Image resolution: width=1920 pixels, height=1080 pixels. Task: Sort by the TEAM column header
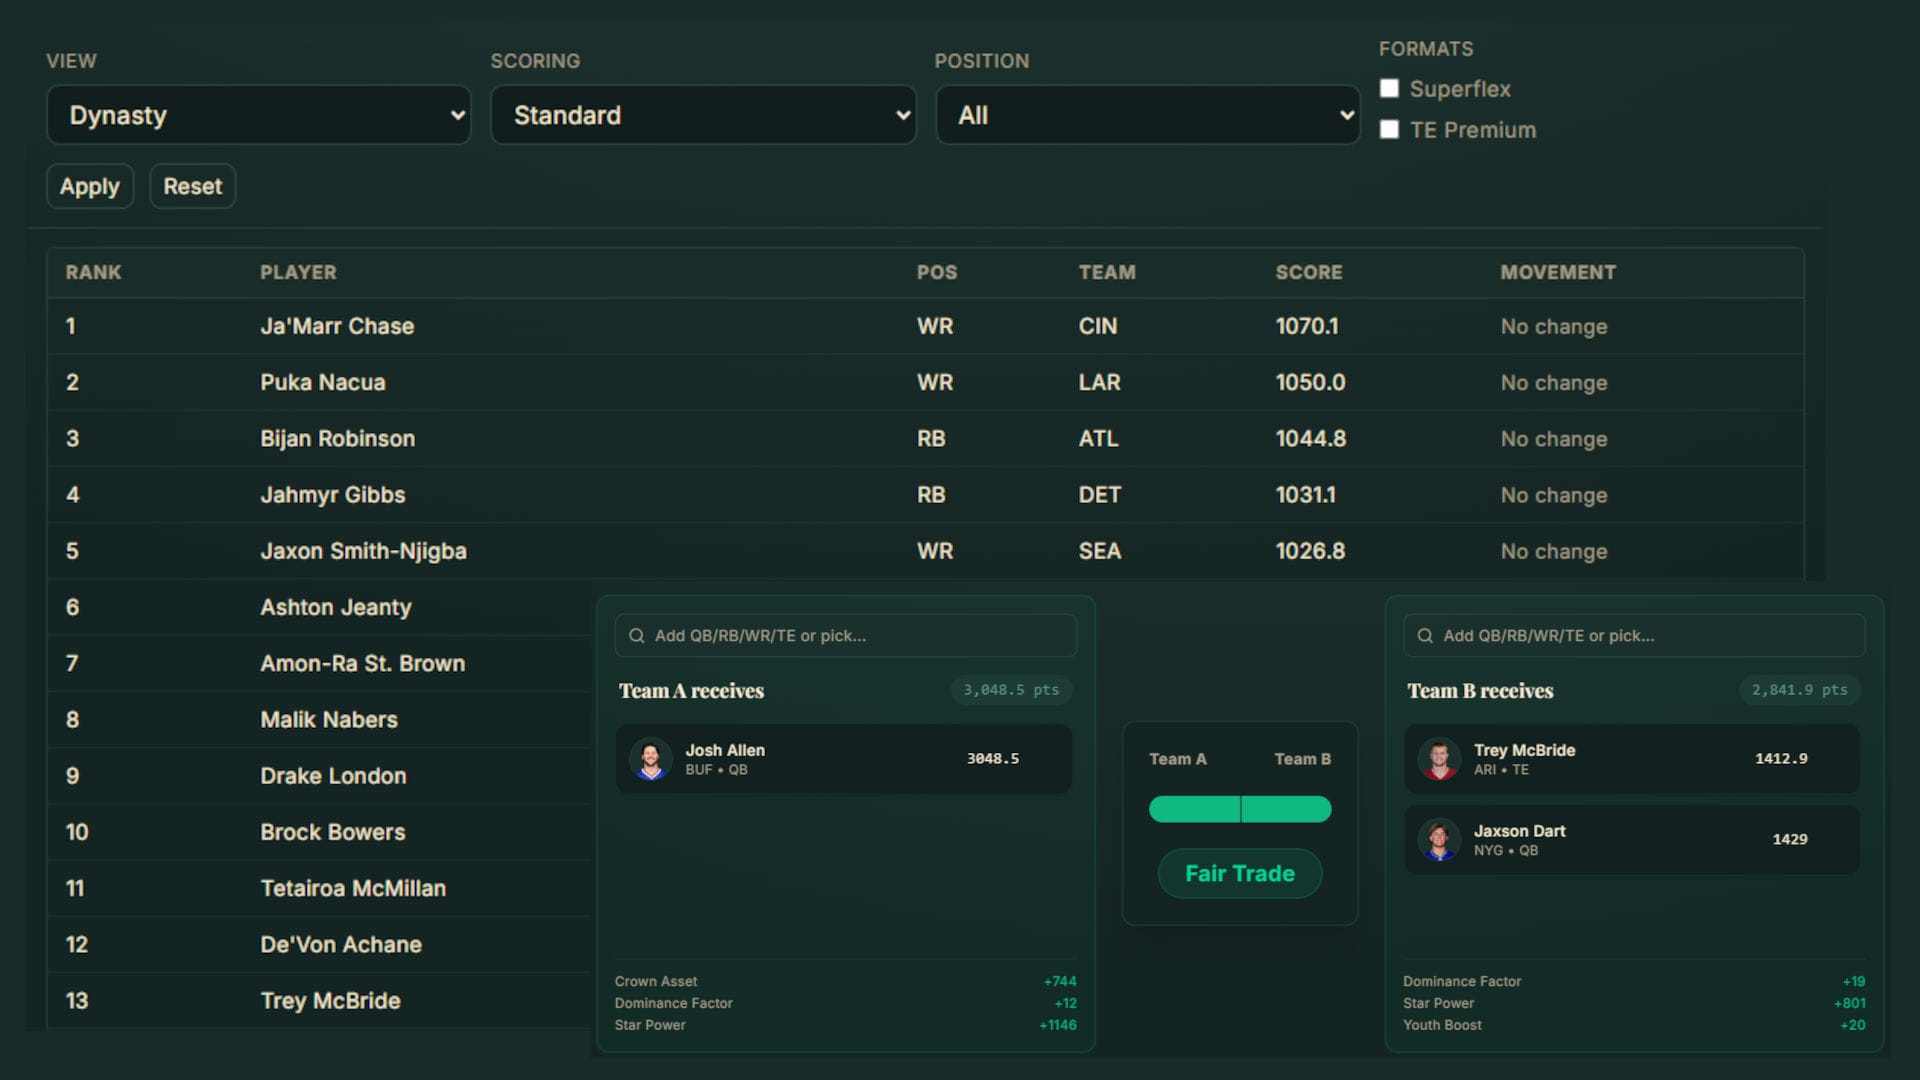point(1107,272)
